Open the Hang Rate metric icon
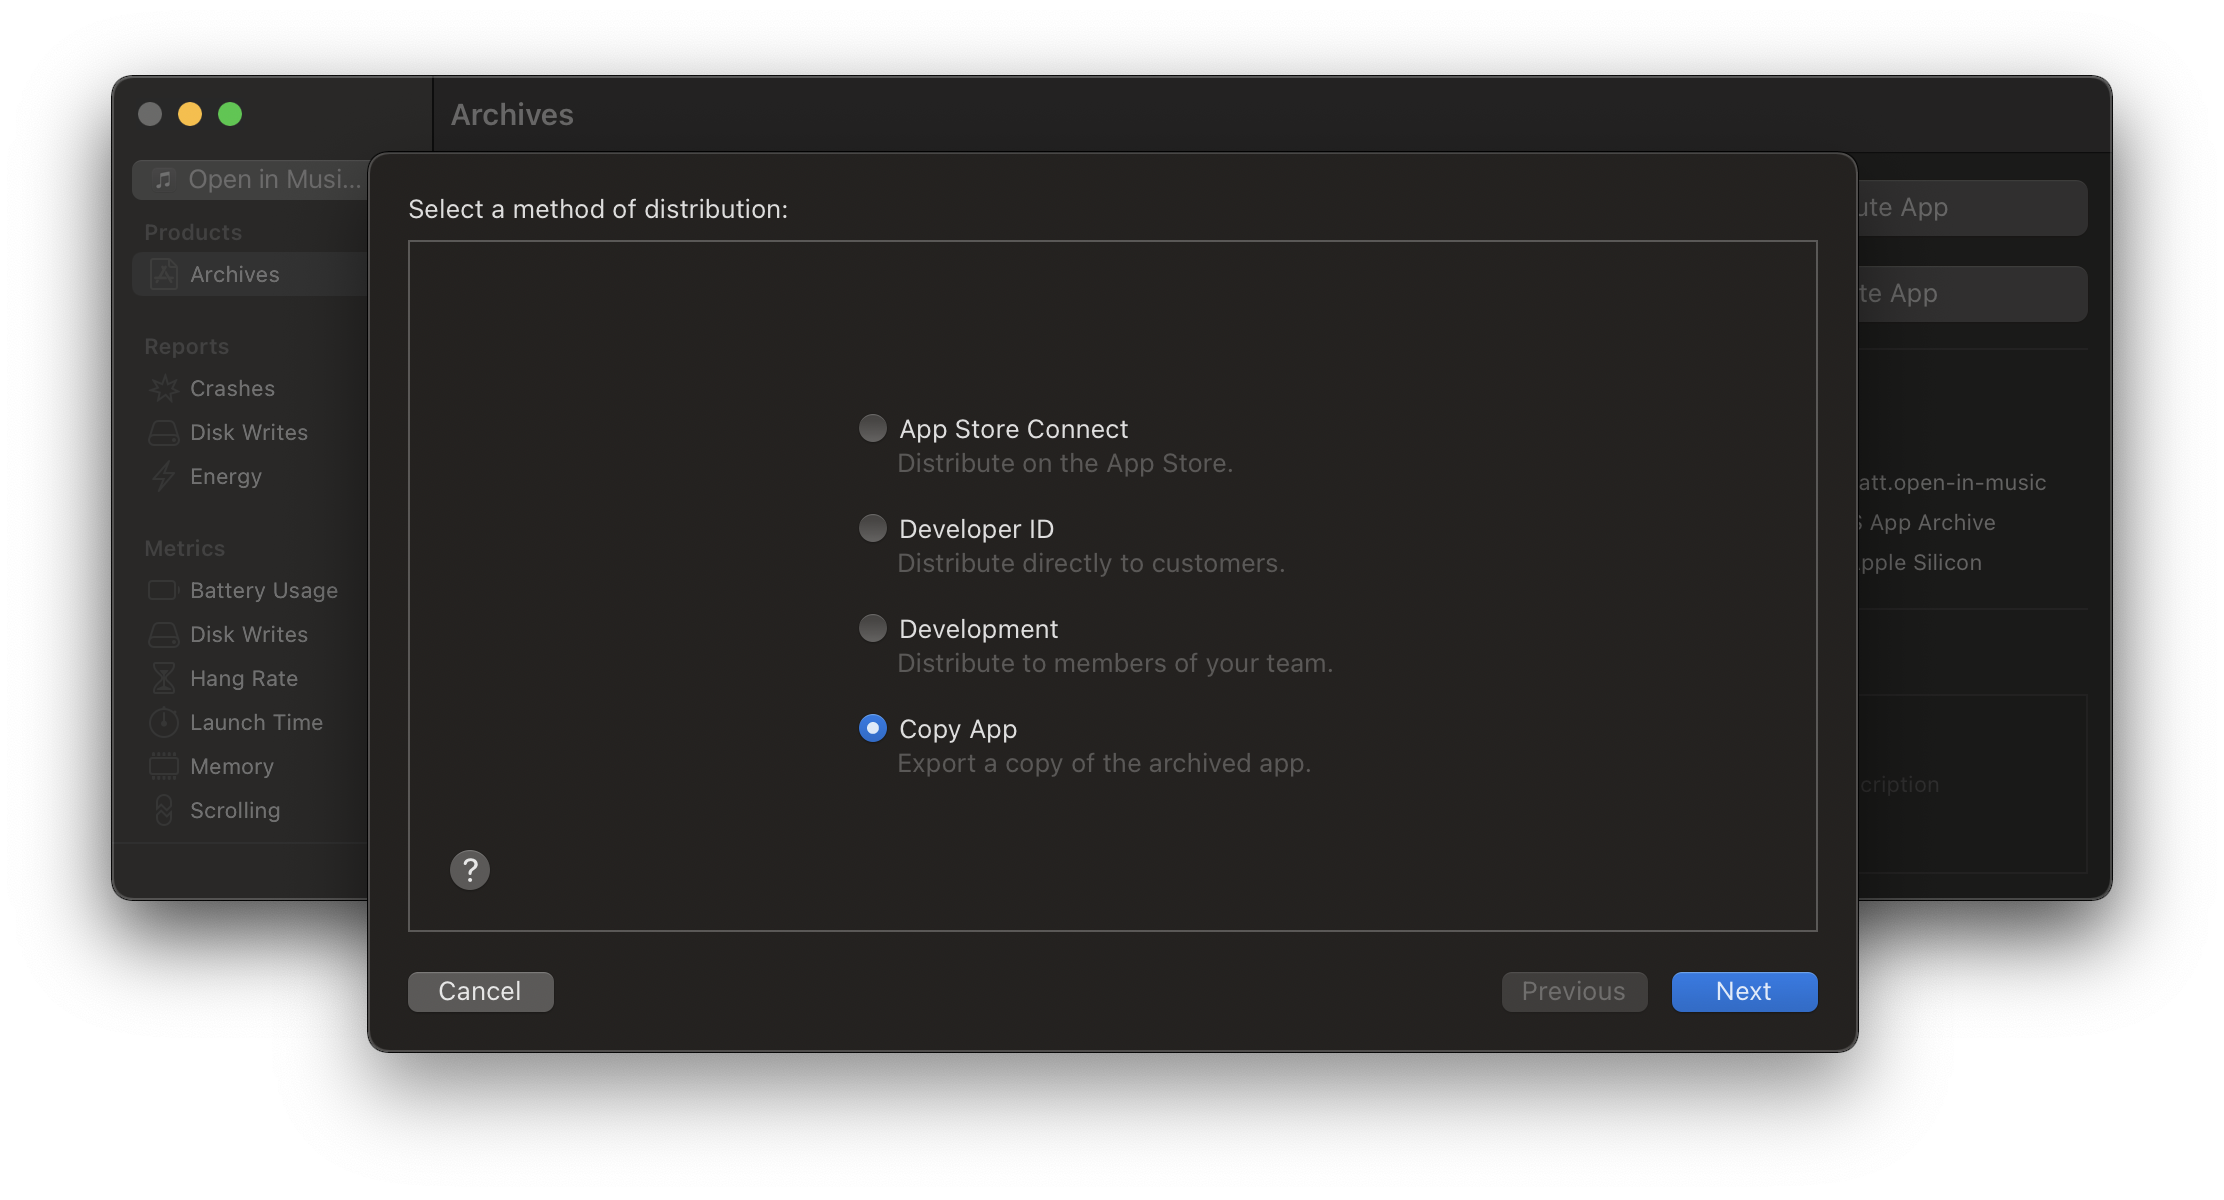Screen dimensions: 2224x1200 point(163,678)
